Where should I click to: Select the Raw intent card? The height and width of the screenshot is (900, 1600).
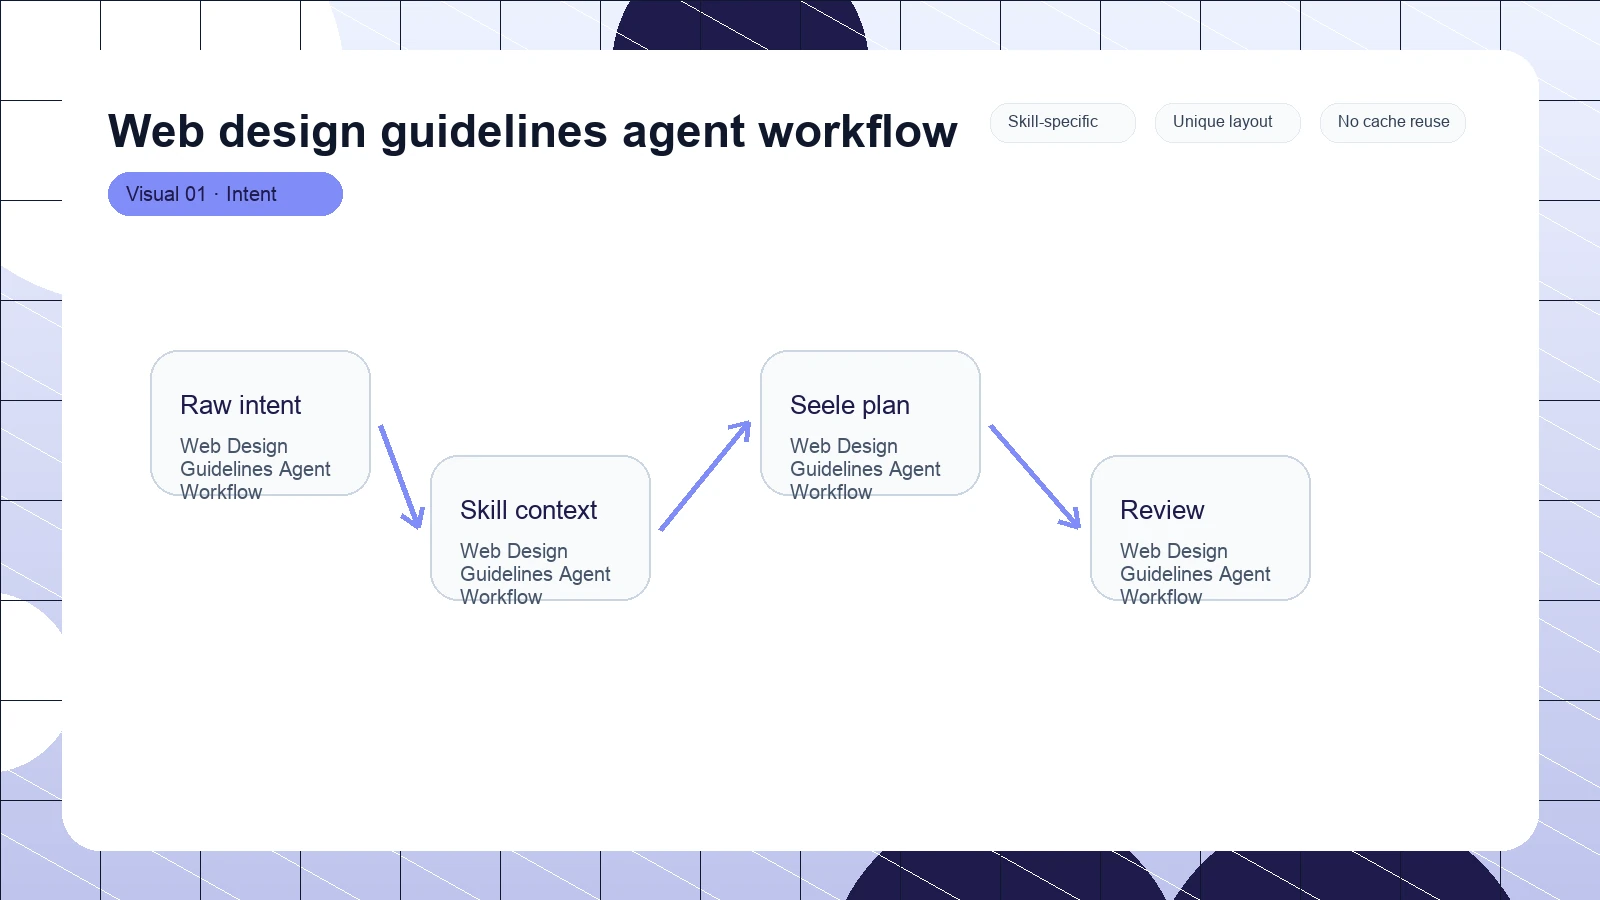260,423
